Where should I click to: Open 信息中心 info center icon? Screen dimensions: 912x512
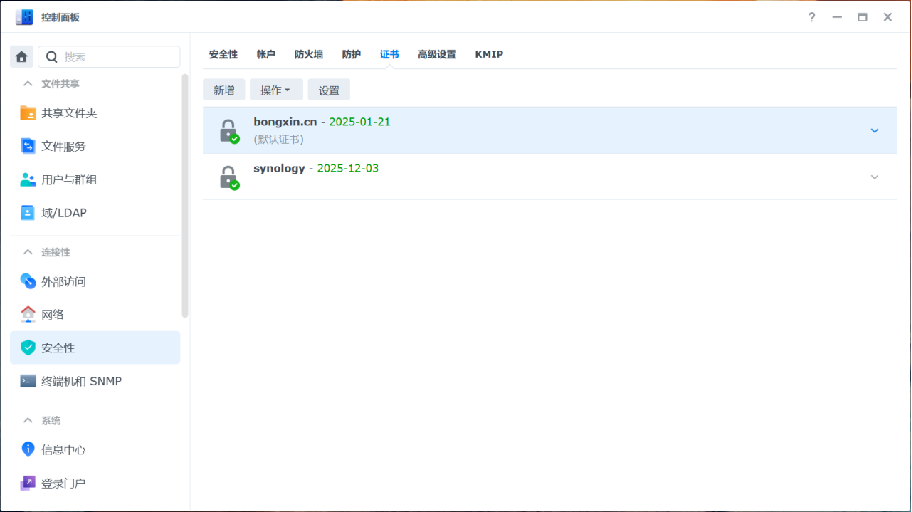tap(28, 449)
